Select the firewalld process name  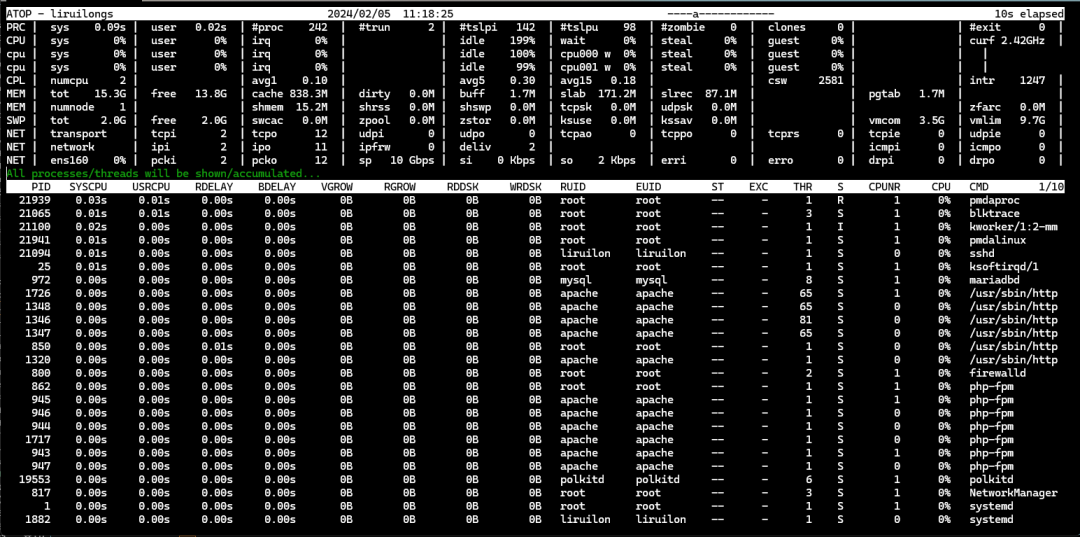tap(997, 373)
